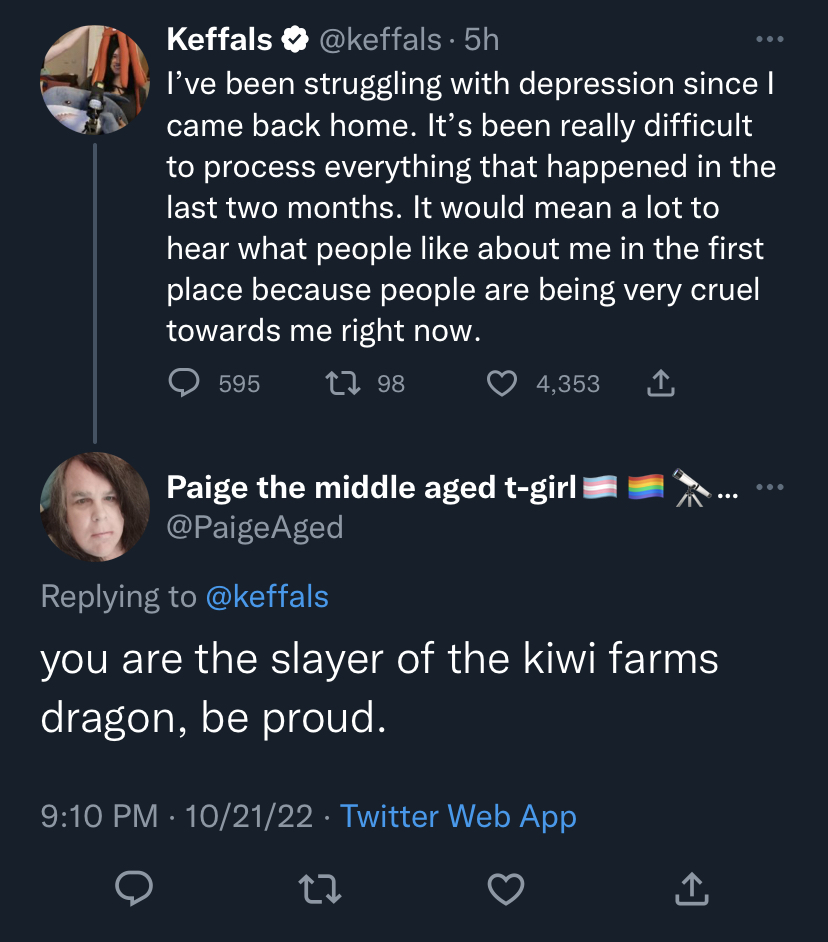Screen dimensions: 828x942
Task: Share Keffals' tweet via share icon
Action: click(661, 383)
